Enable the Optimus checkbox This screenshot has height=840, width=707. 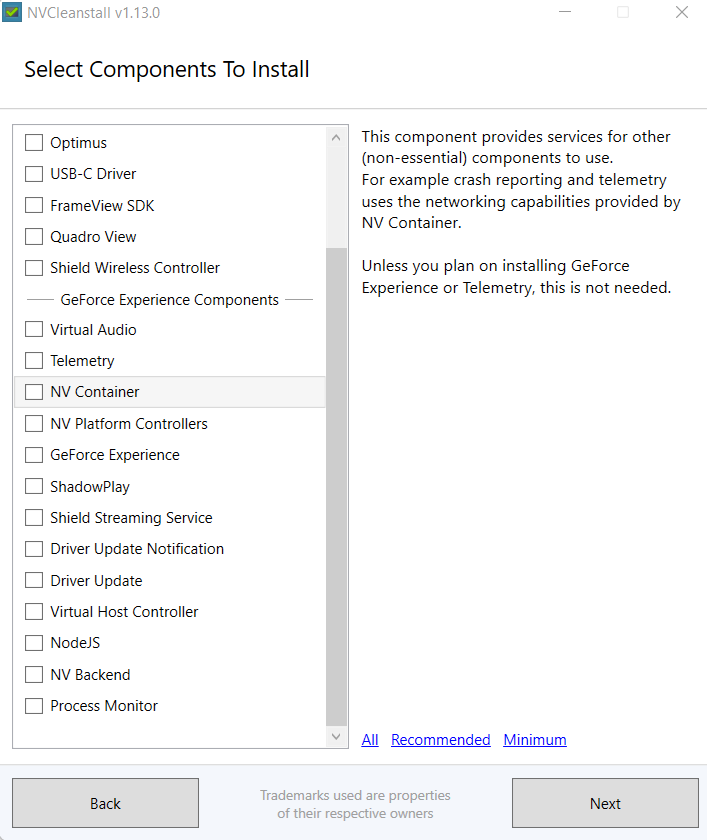34,143
